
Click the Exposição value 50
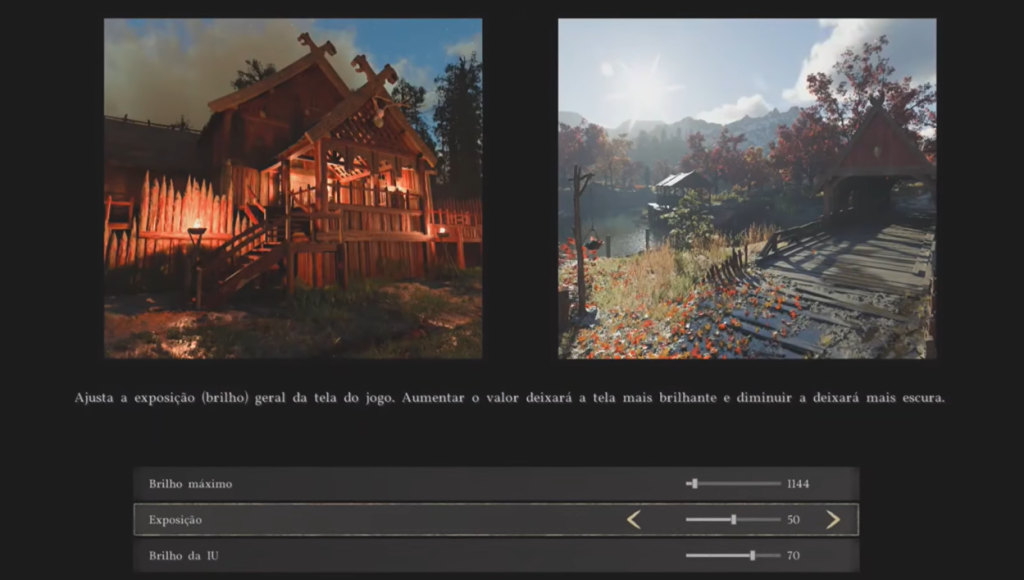point(793,520)
